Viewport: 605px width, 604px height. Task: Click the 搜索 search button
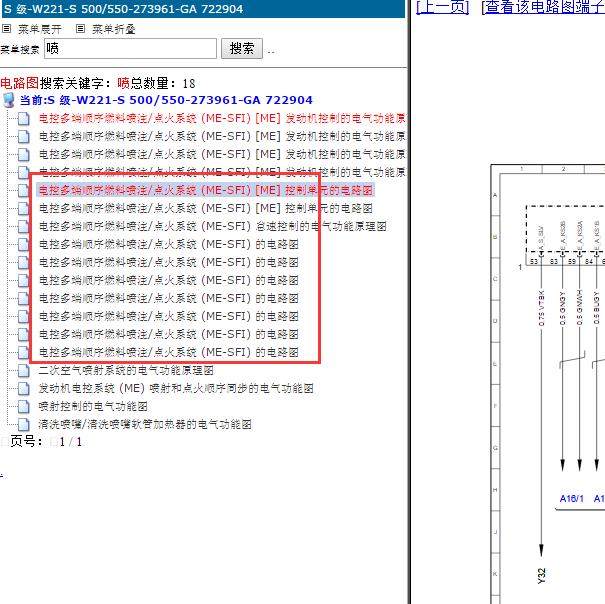point(242,49)
